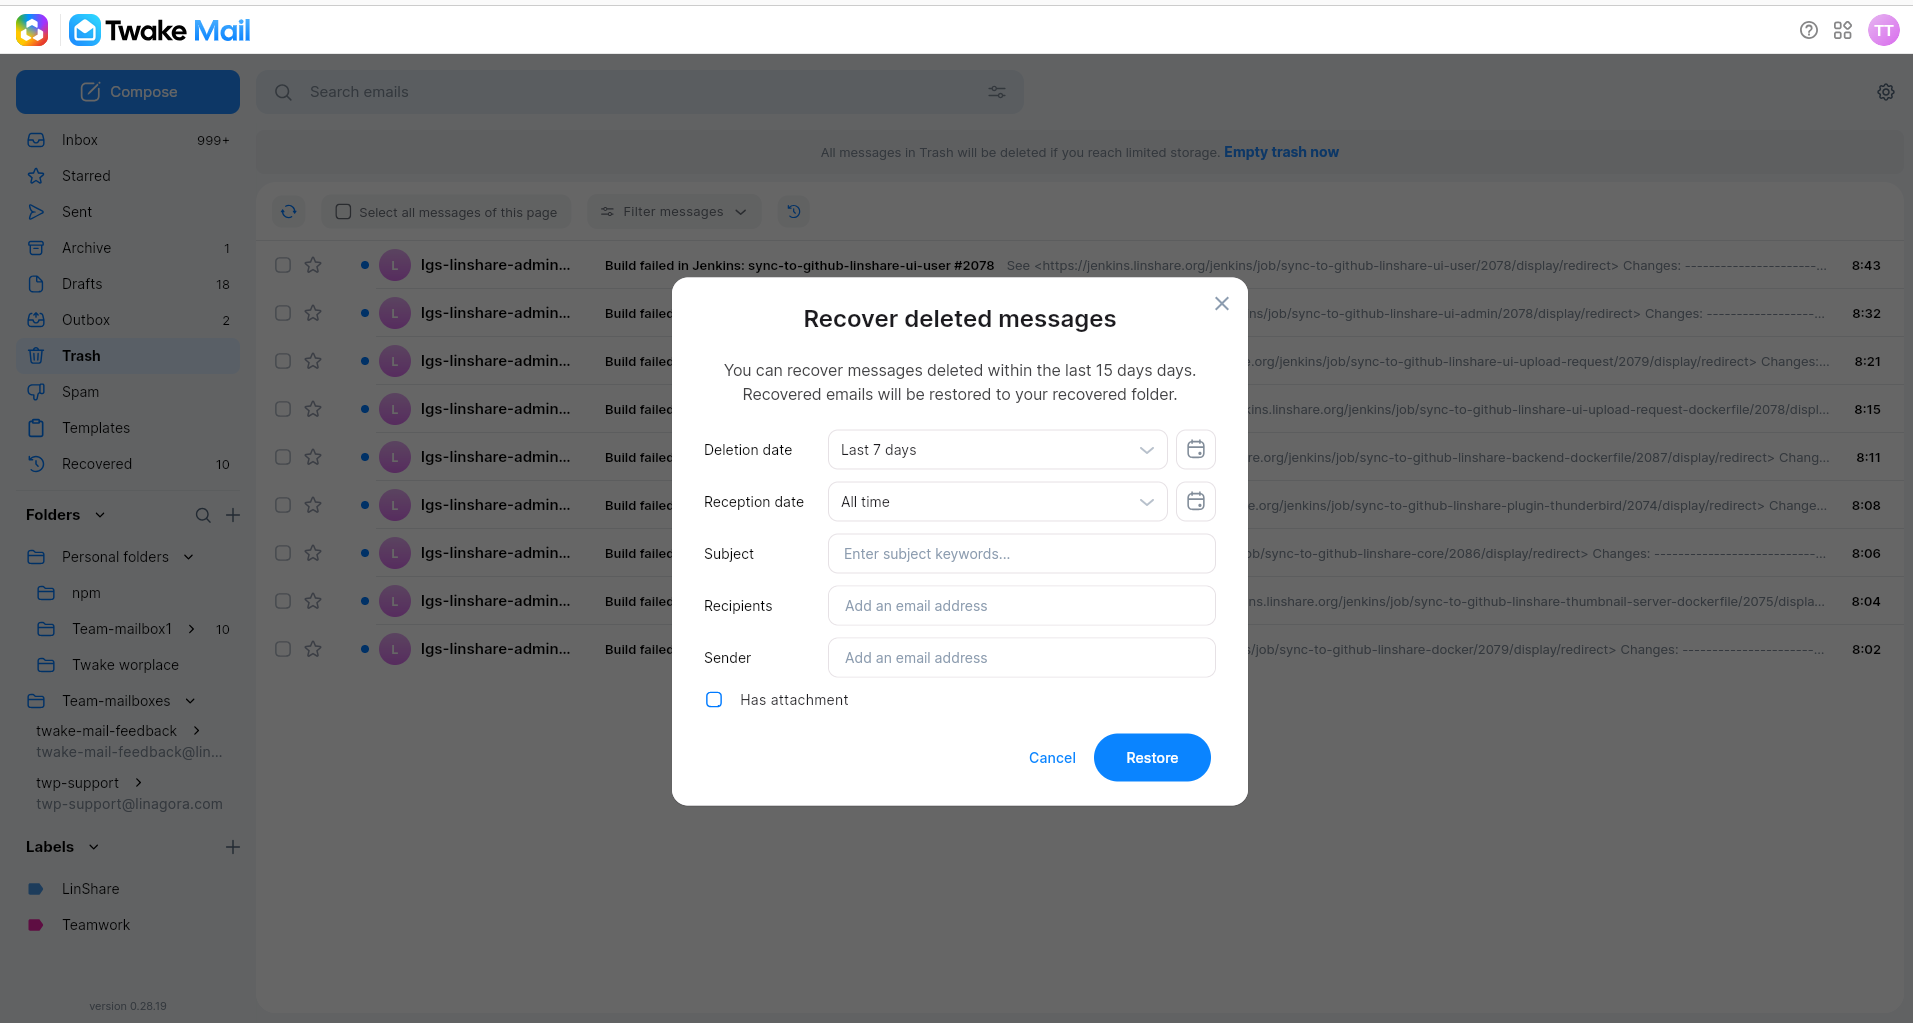Check Select all messages of this page
1913x1023 pixels.
pos(343,212)
